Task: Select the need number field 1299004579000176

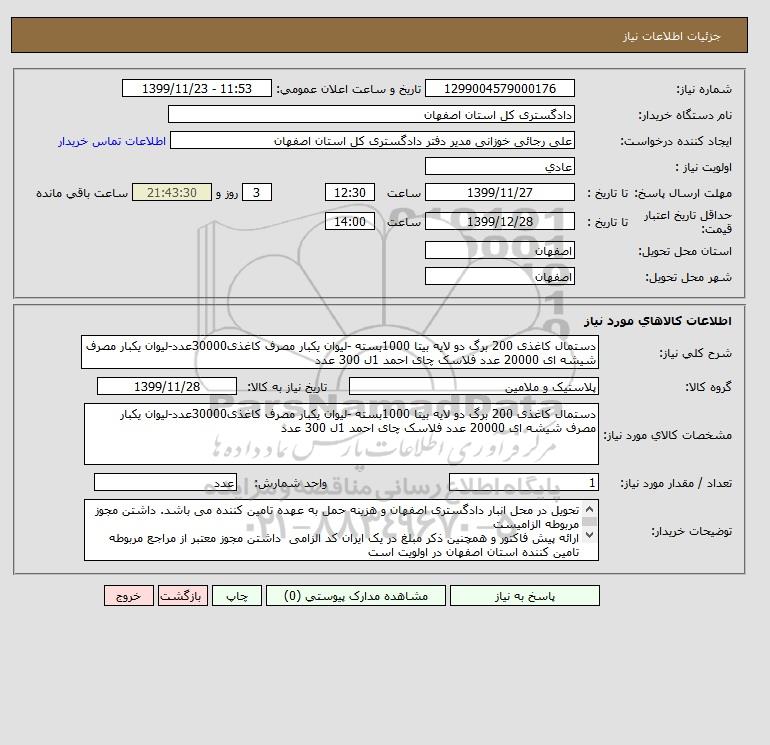Action: click(x=500, y=88)
